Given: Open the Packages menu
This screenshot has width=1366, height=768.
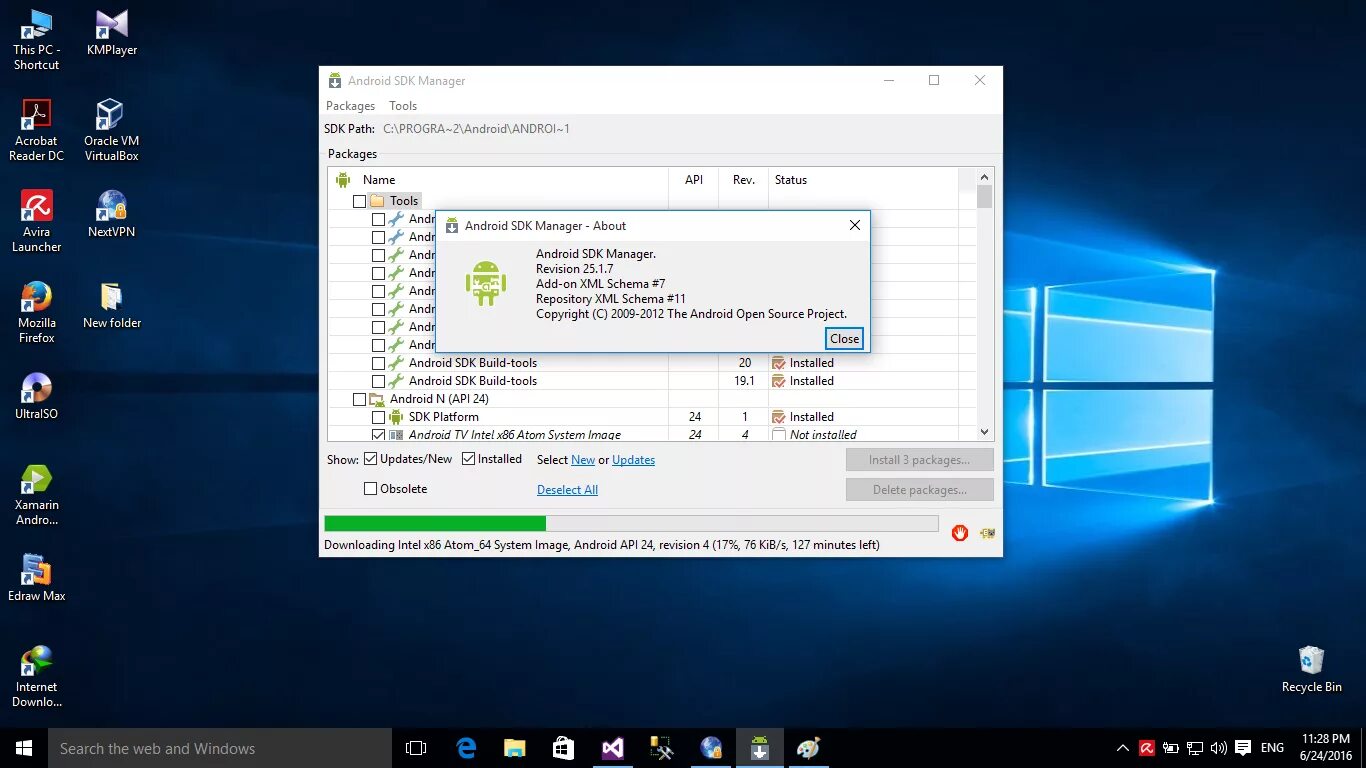Looking at the screenshot, I should (x=350, y=106).
